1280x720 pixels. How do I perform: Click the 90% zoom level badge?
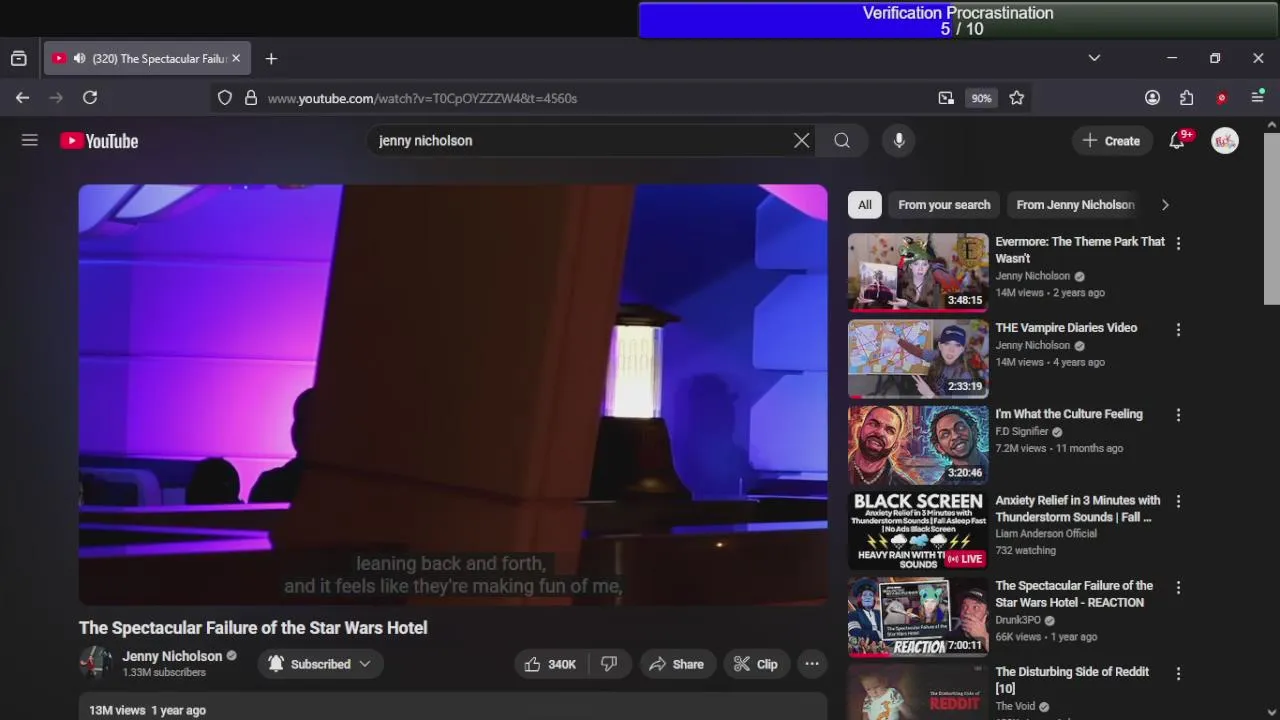[x=981, y=98]
